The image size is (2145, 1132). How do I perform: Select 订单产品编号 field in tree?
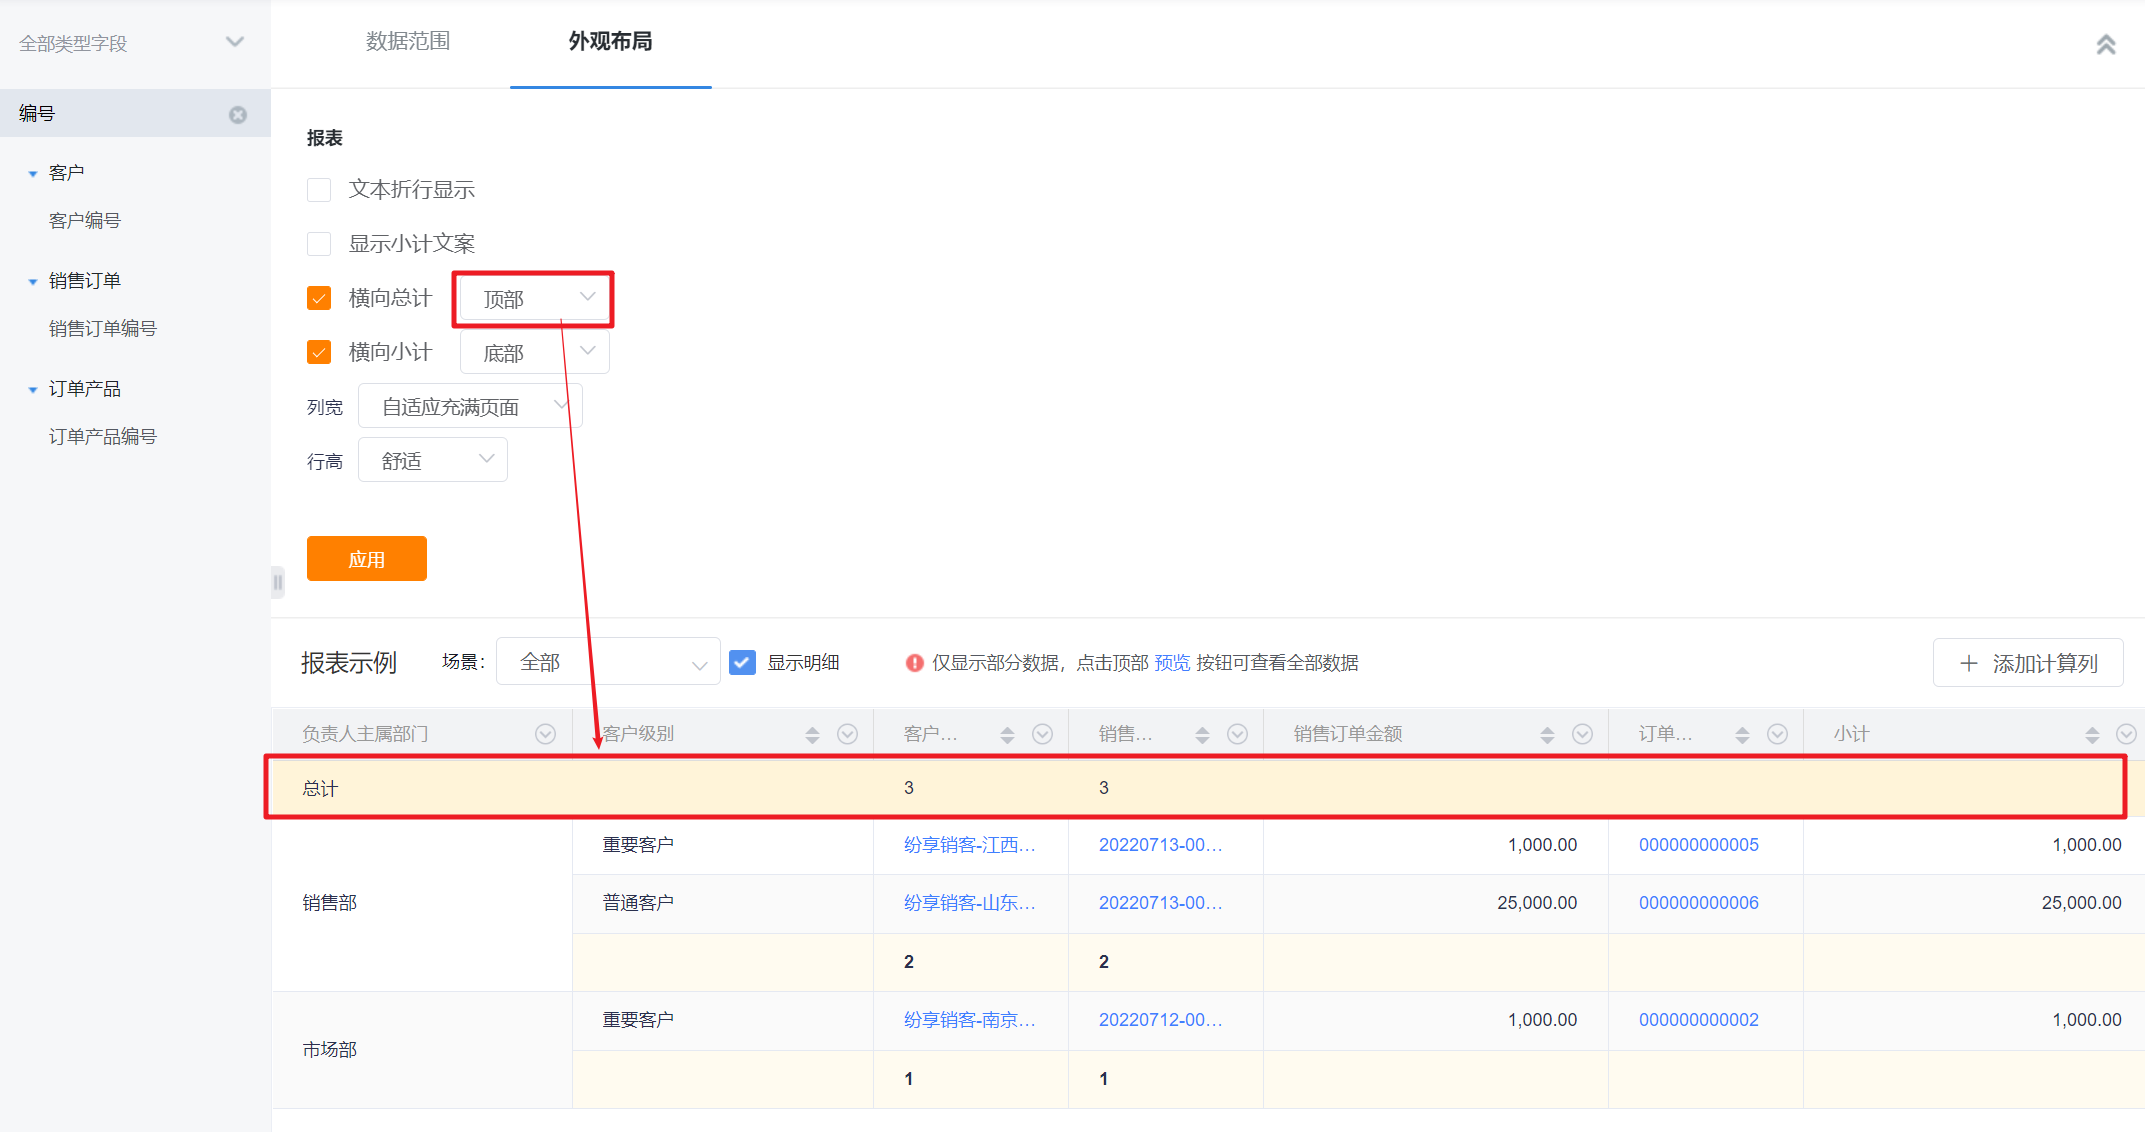[103, 437]
